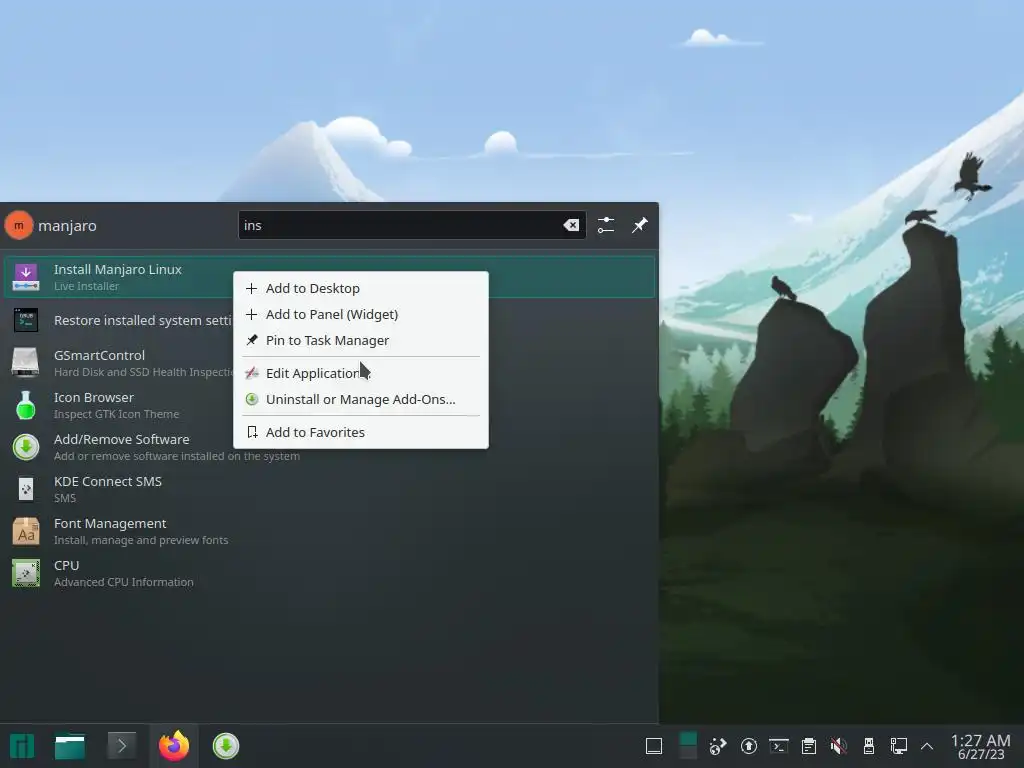The height and width of the screenshot is (768, 1024).
Task: Pin the launcher open with pin icon
Action: [639, 225]
